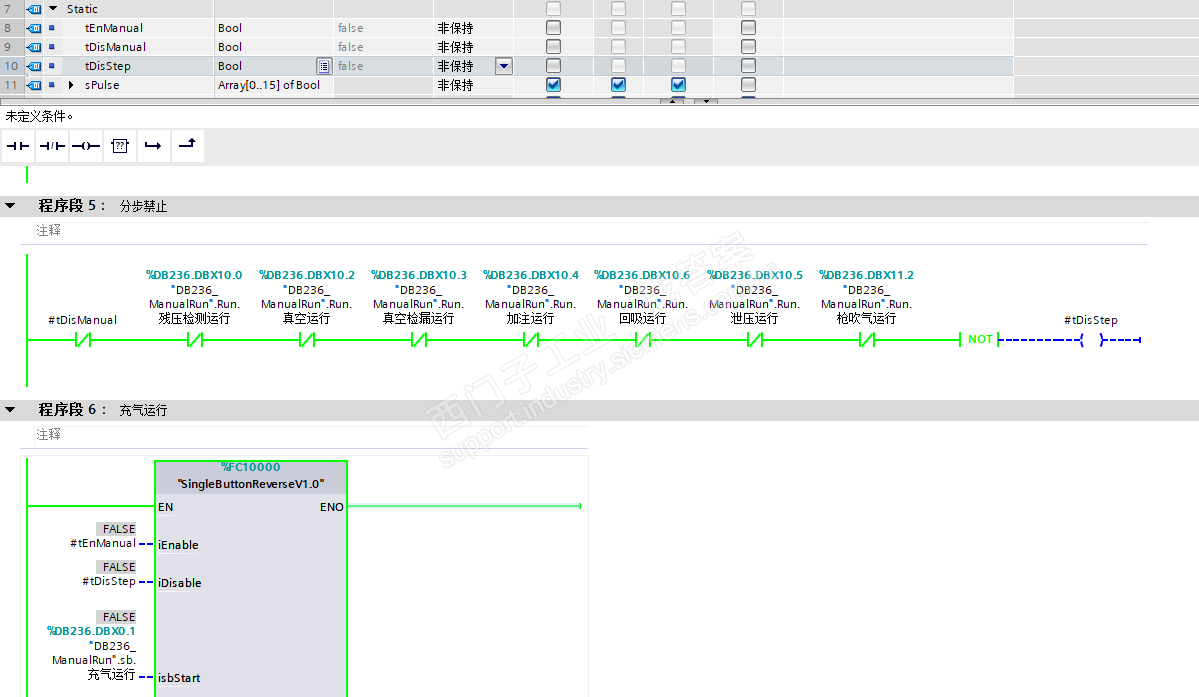Click the ENO output of the FC block
The width and height of the screenshot is (1199, 697).
point(331,507)
